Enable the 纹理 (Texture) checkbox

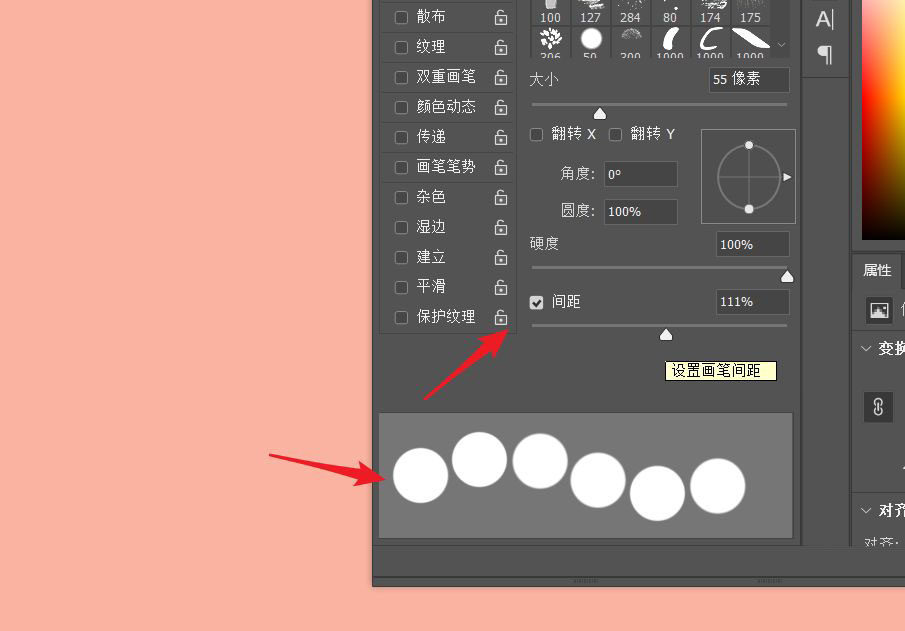[x=401, y=47]
